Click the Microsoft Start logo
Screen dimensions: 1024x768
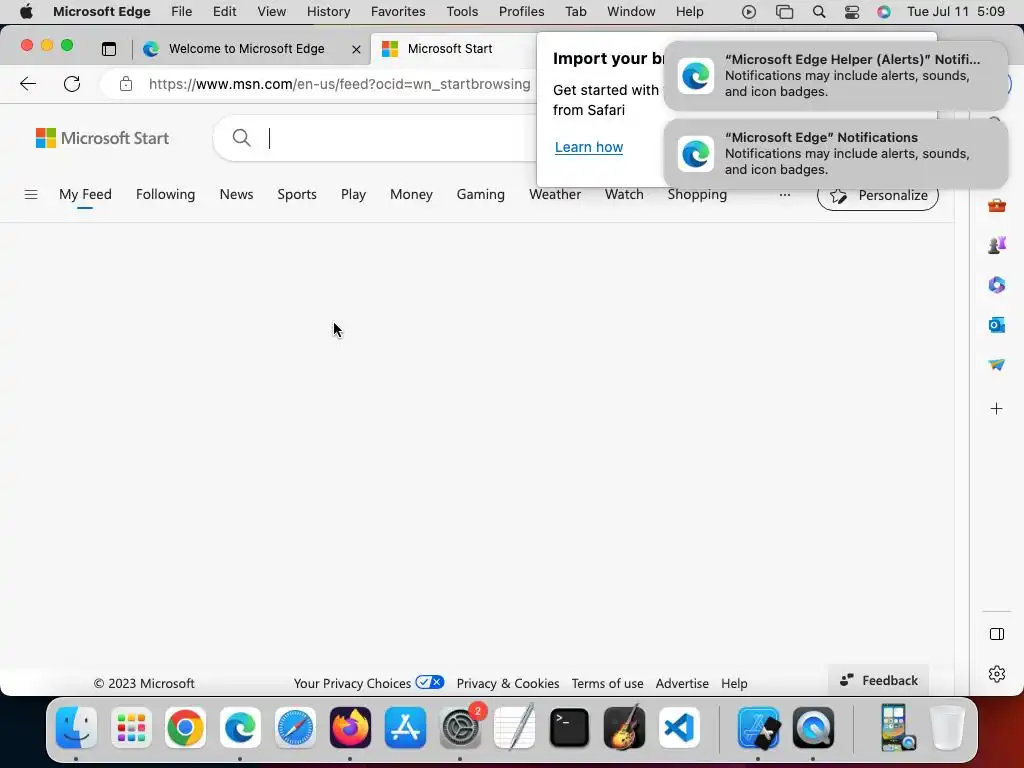[103, 138]
